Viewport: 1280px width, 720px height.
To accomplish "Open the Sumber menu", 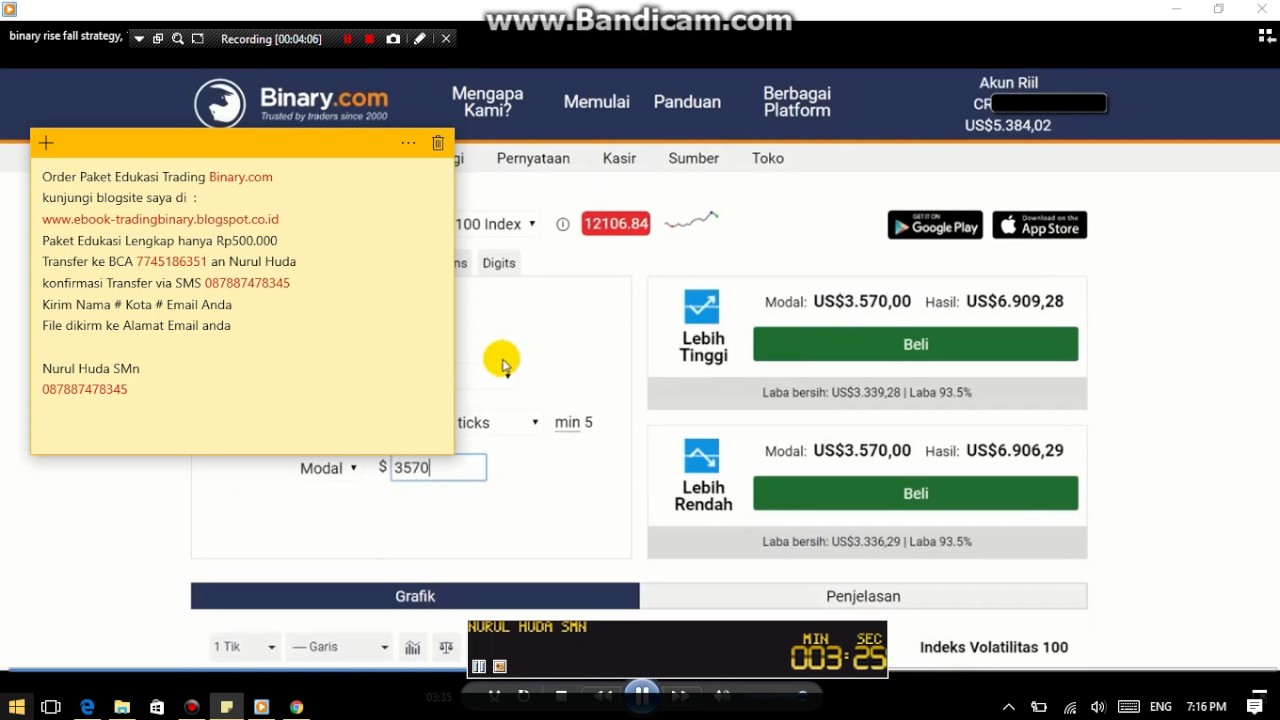I will [693, 158].
